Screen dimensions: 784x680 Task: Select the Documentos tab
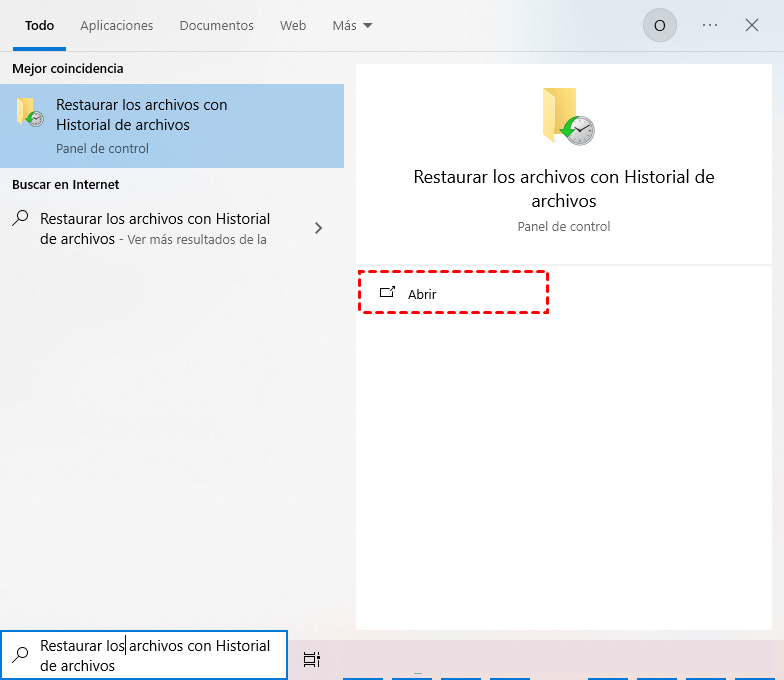pos(216,26)
